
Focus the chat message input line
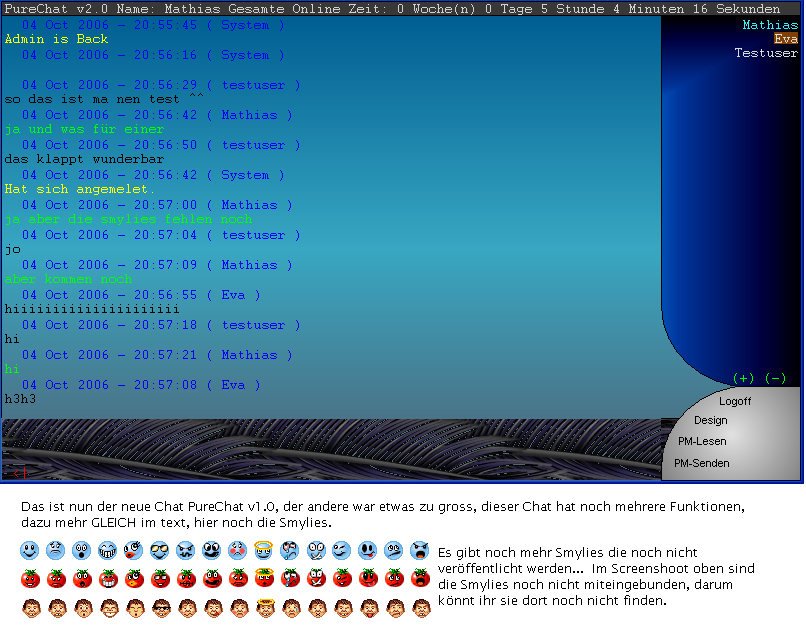click(331, 473)
